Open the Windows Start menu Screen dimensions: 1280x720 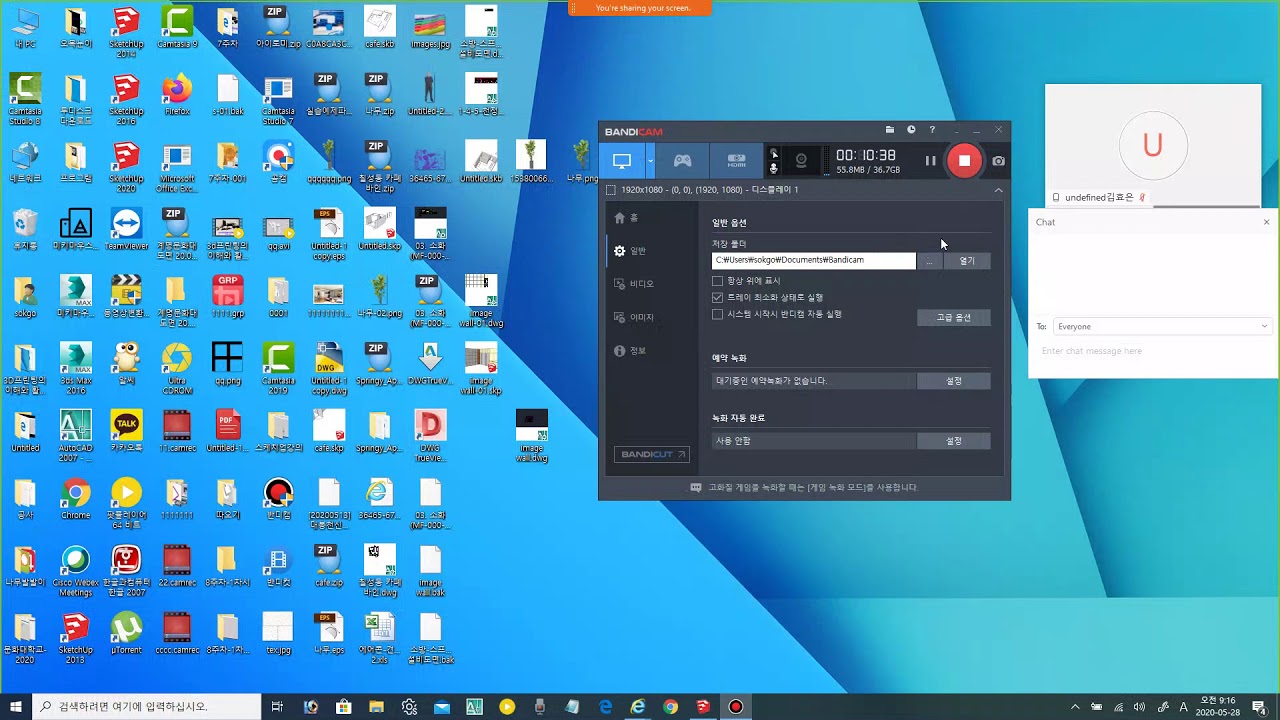tap(15, 707)
